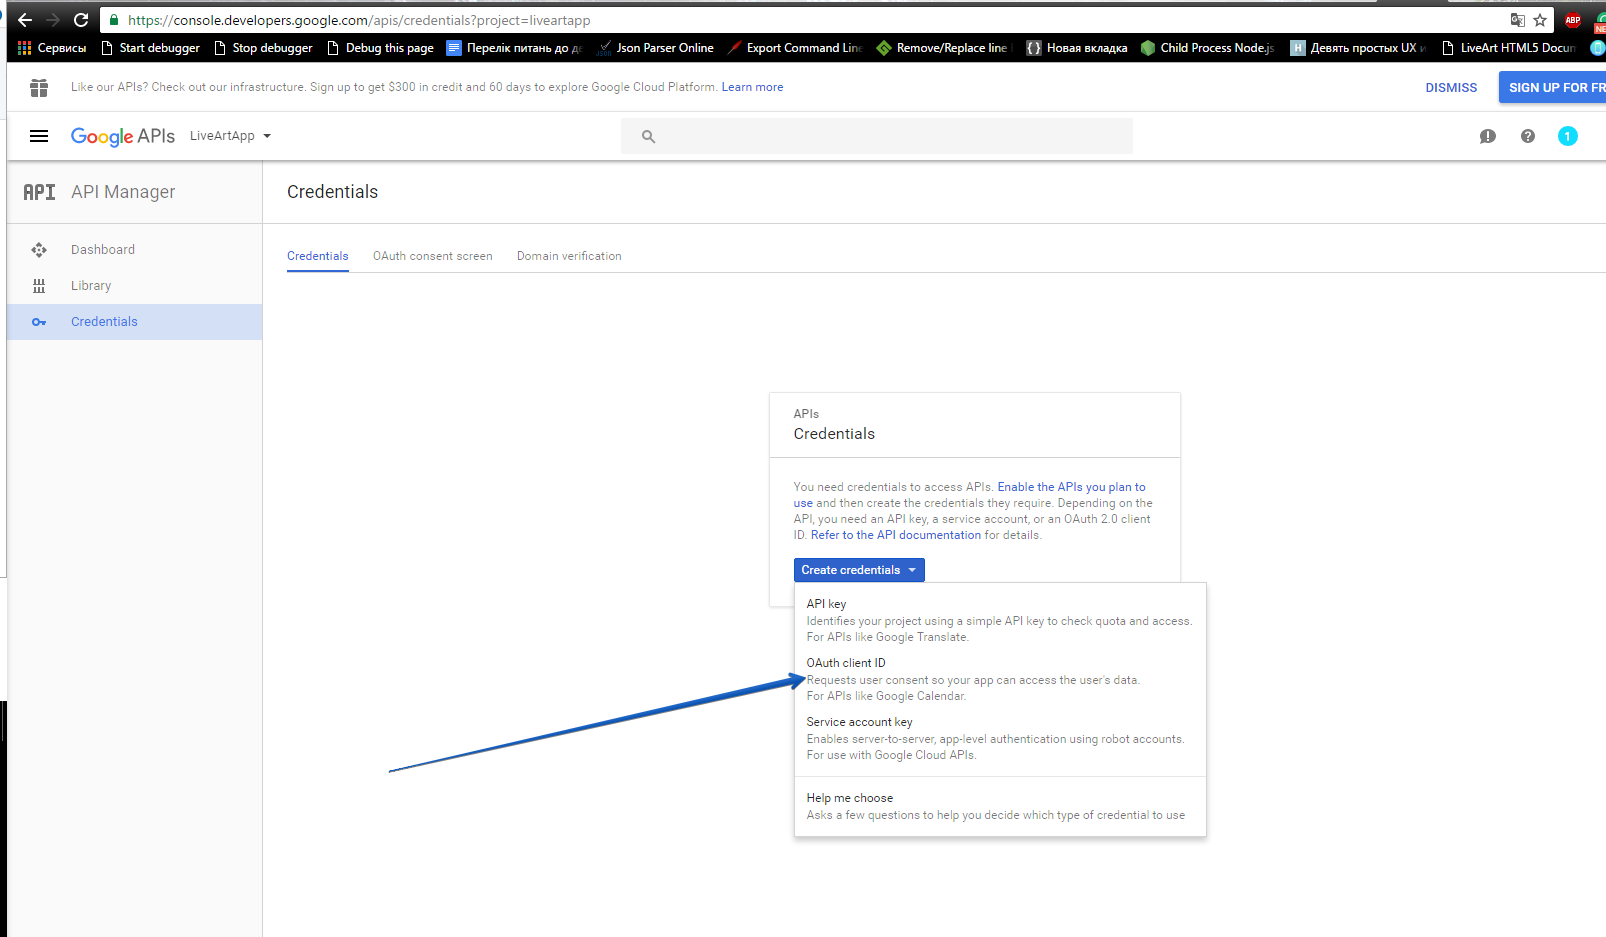The height and width of the screenshot is (937, 1606).
Task: Click the gift icon in the promo banner
Action: click(39, 88)
